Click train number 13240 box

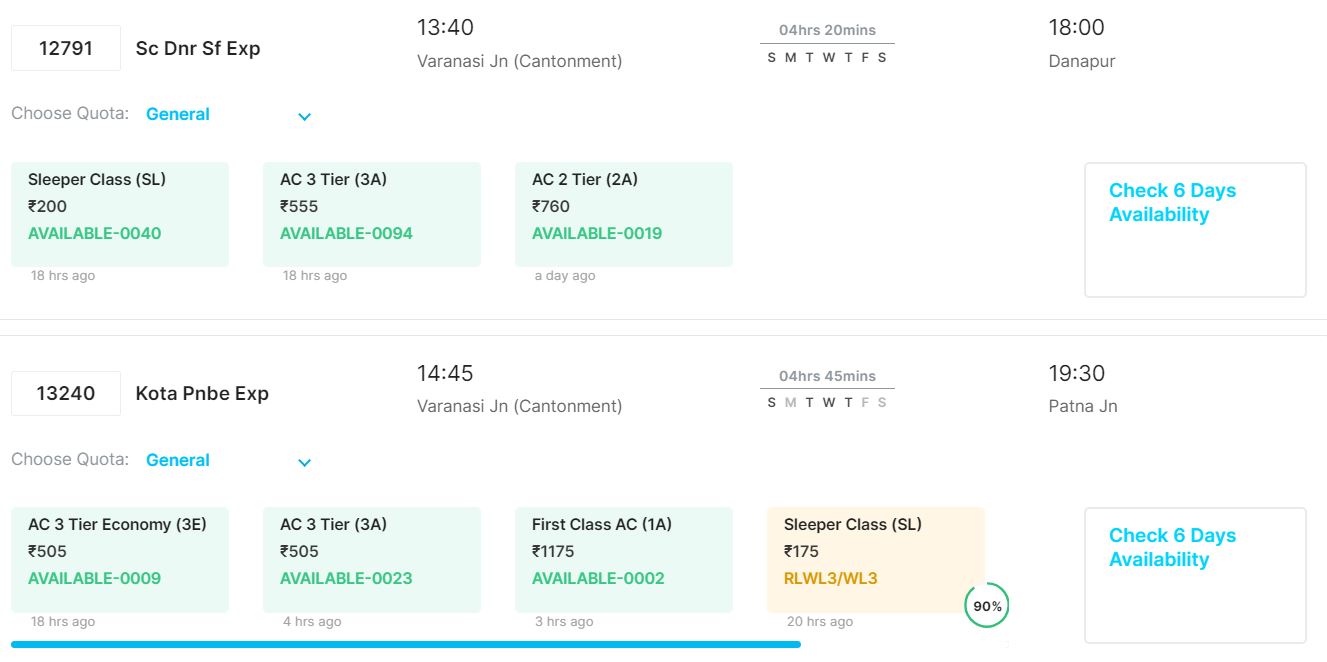coord(66,393)
